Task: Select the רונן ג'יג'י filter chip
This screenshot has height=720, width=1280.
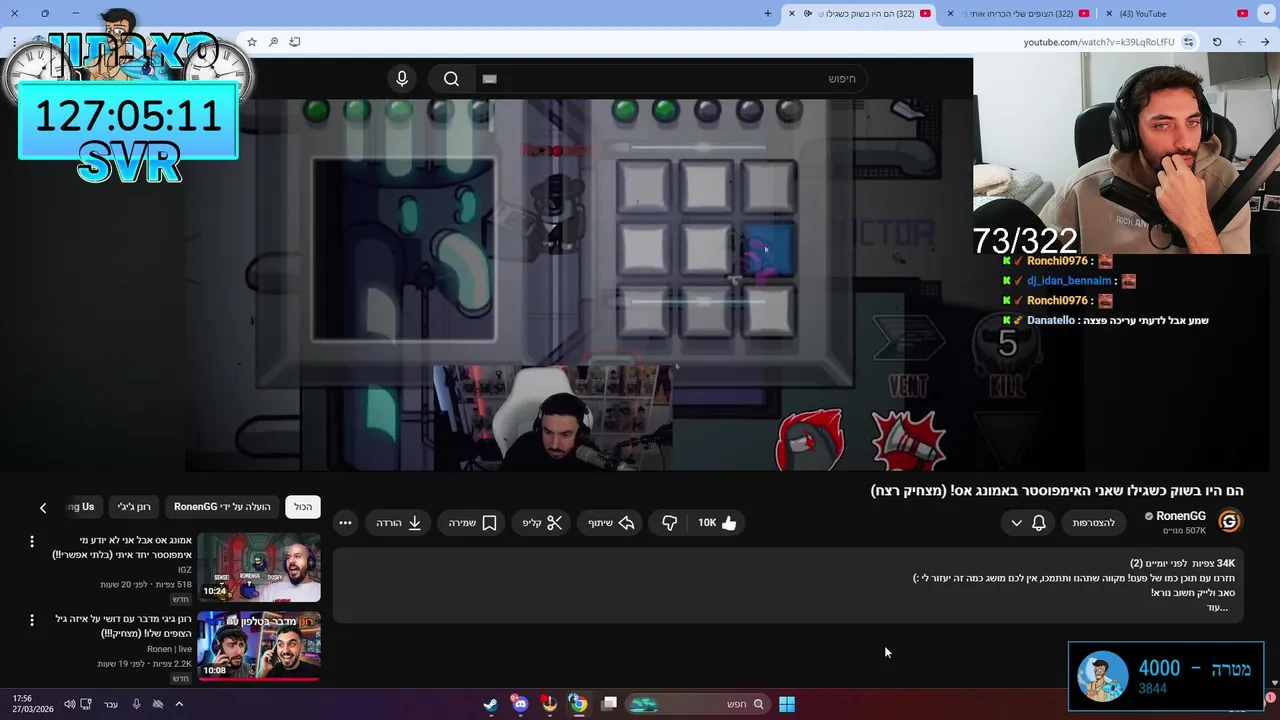Action: point(134,507)
